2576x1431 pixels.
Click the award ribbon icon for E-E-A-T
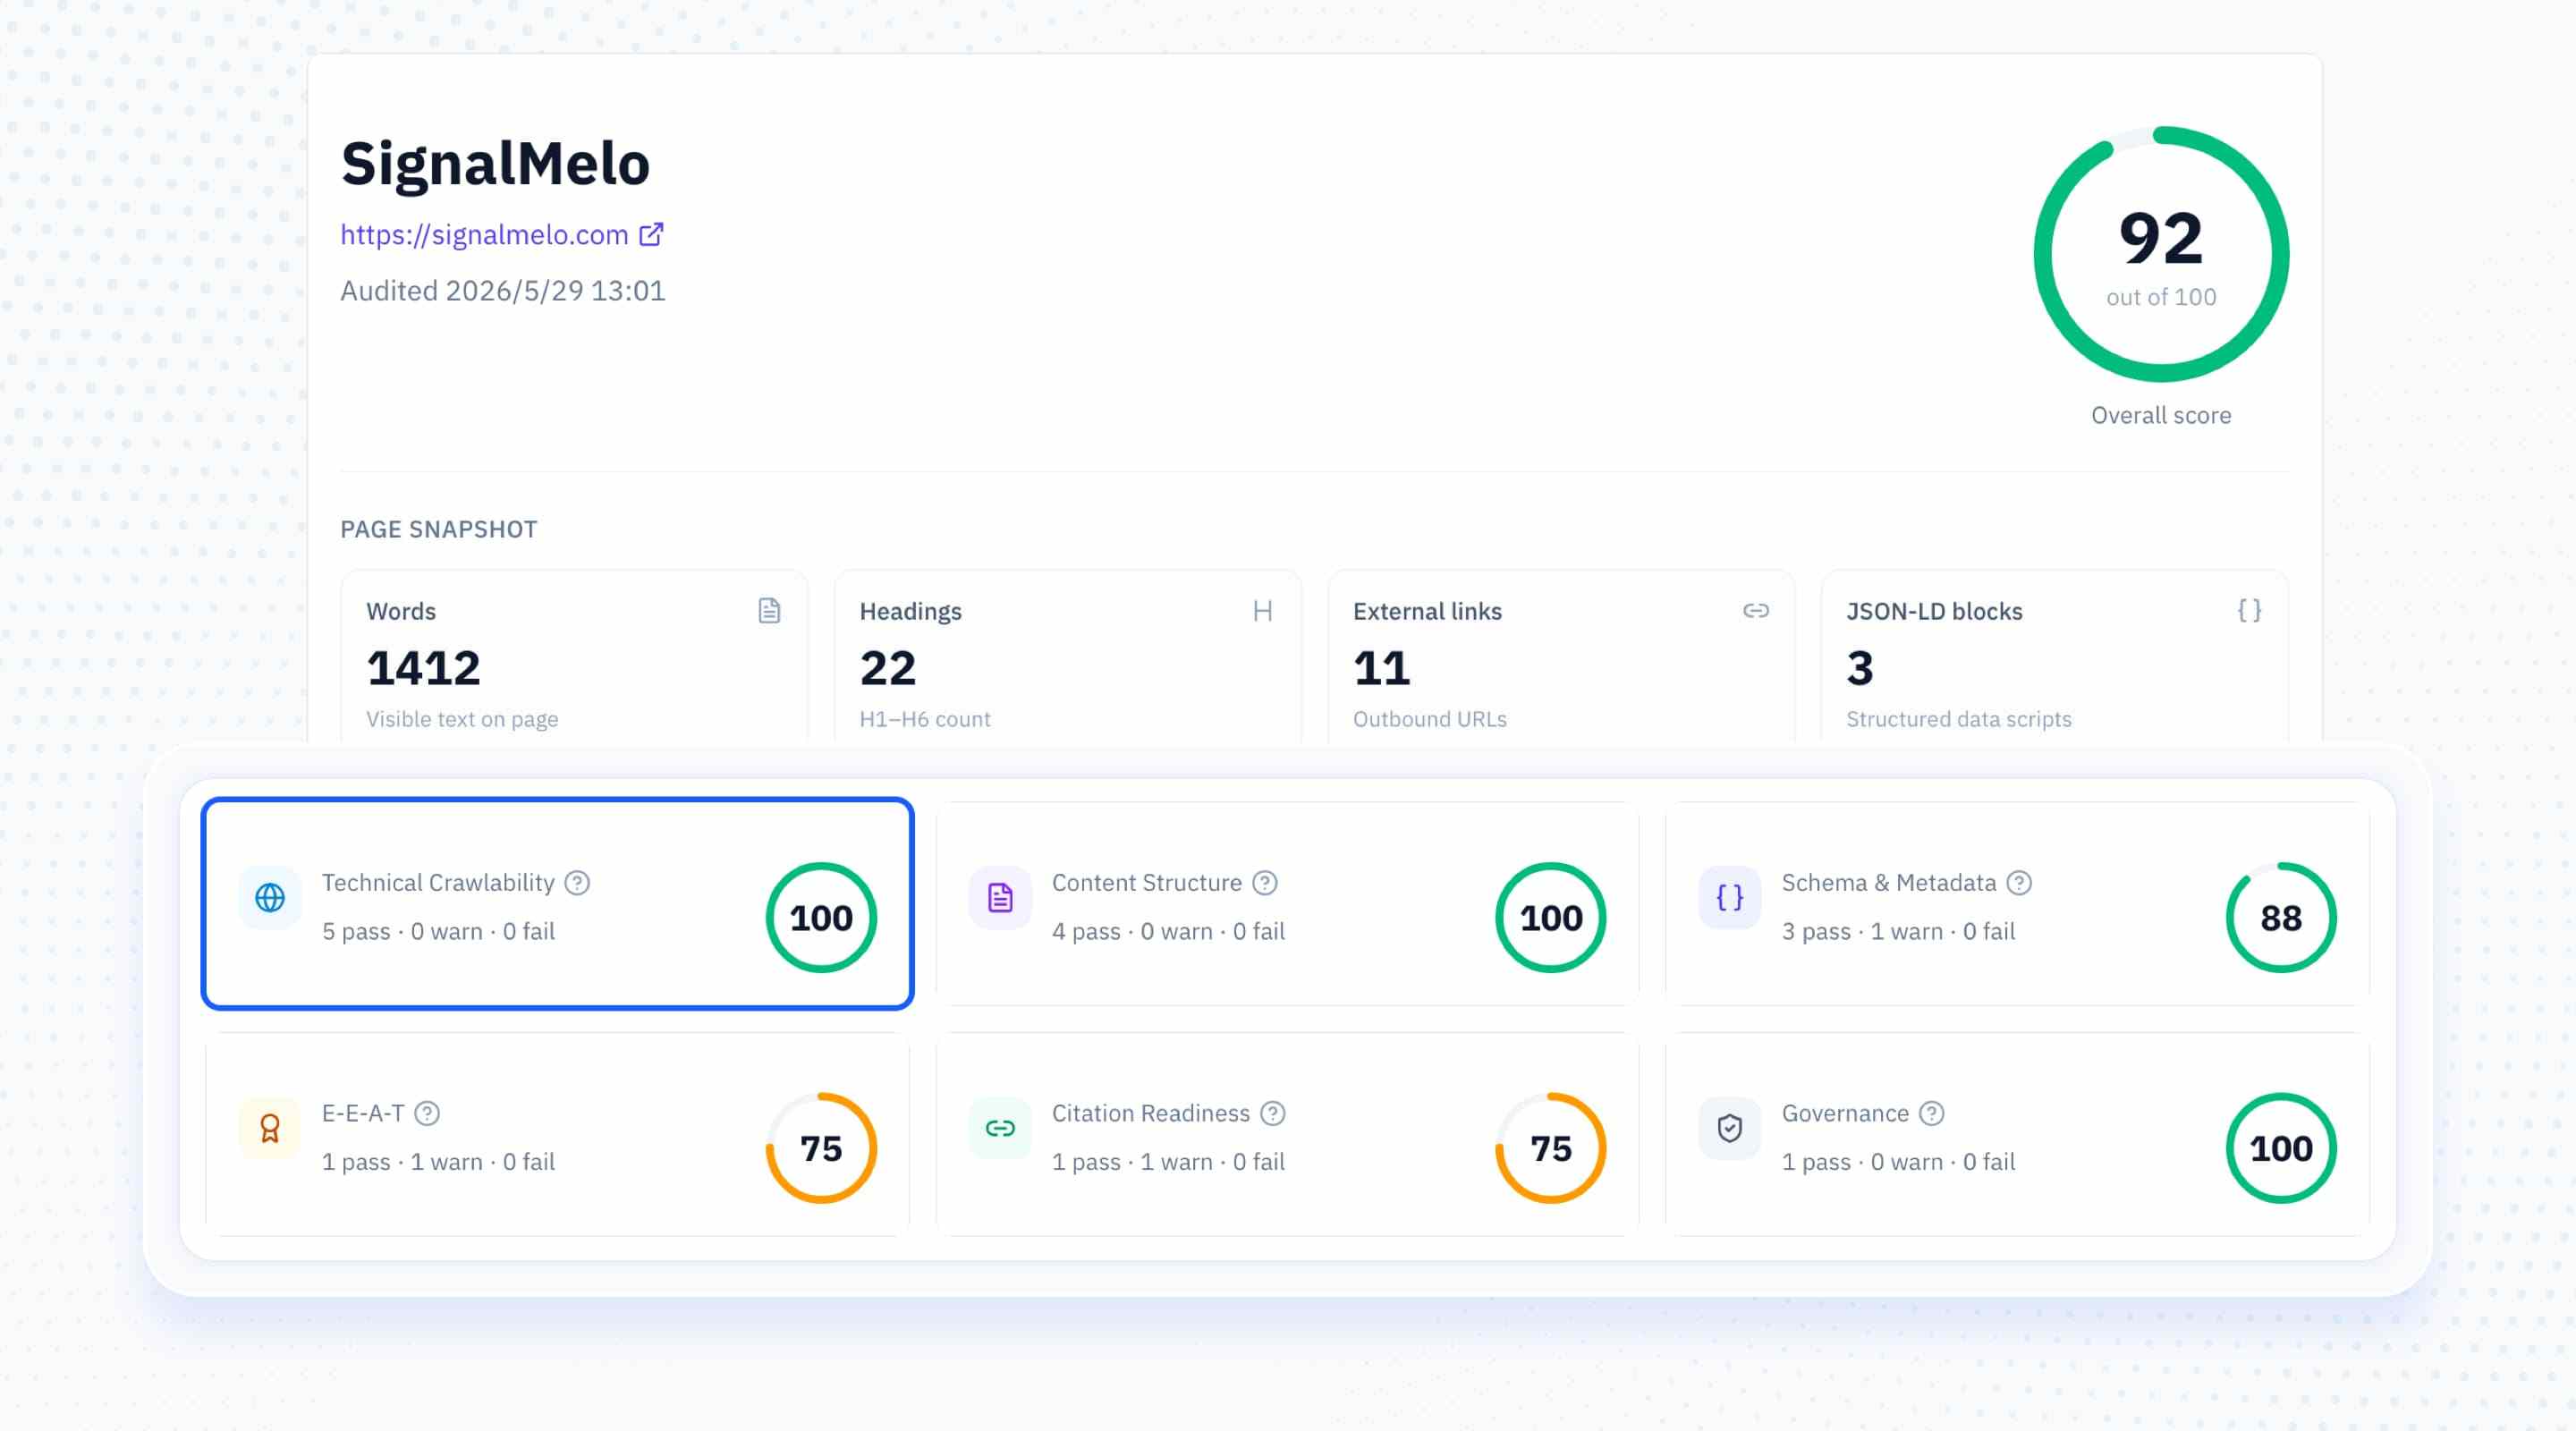pyautogui.click(x=270, y=1128)
